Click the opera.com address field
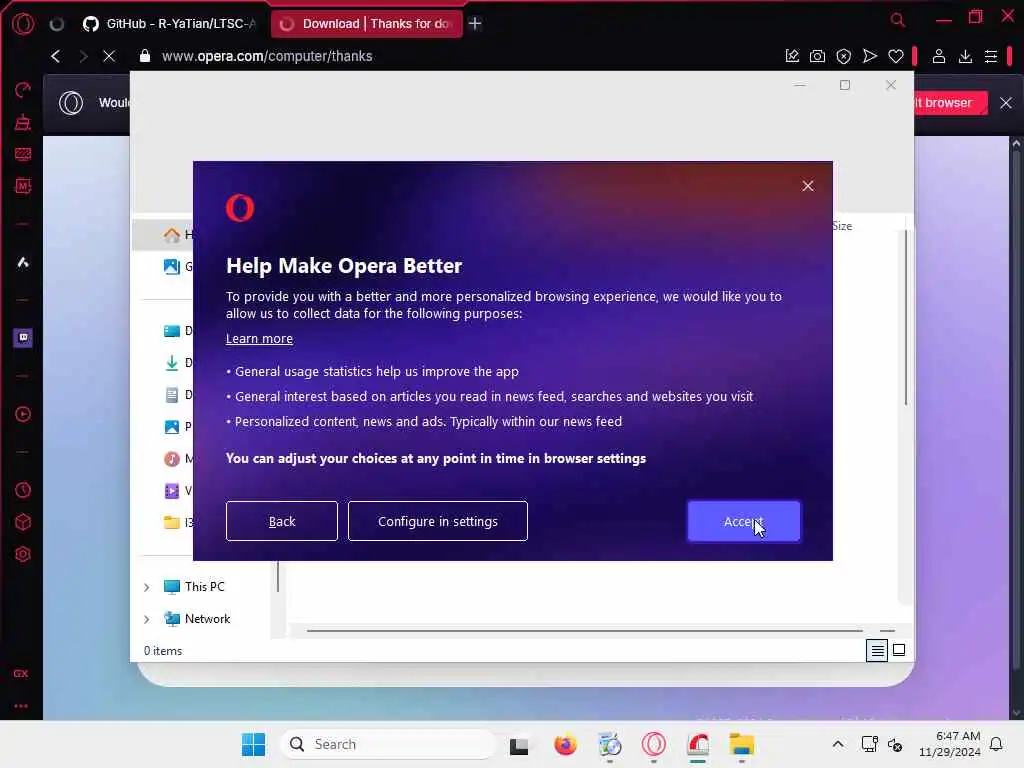1024x768 pixels. tap(267, 56)
